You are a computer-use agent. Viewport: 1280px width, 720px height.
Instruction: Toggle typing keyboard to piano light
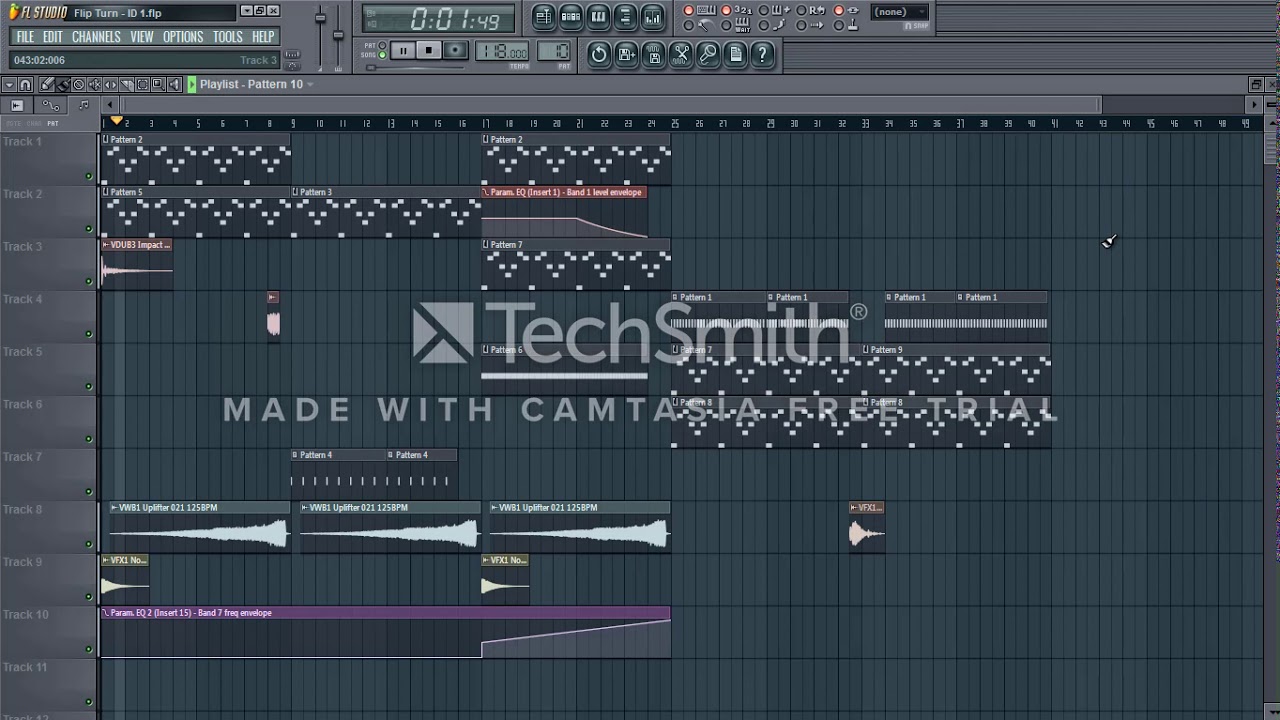[x=688, y=10]
